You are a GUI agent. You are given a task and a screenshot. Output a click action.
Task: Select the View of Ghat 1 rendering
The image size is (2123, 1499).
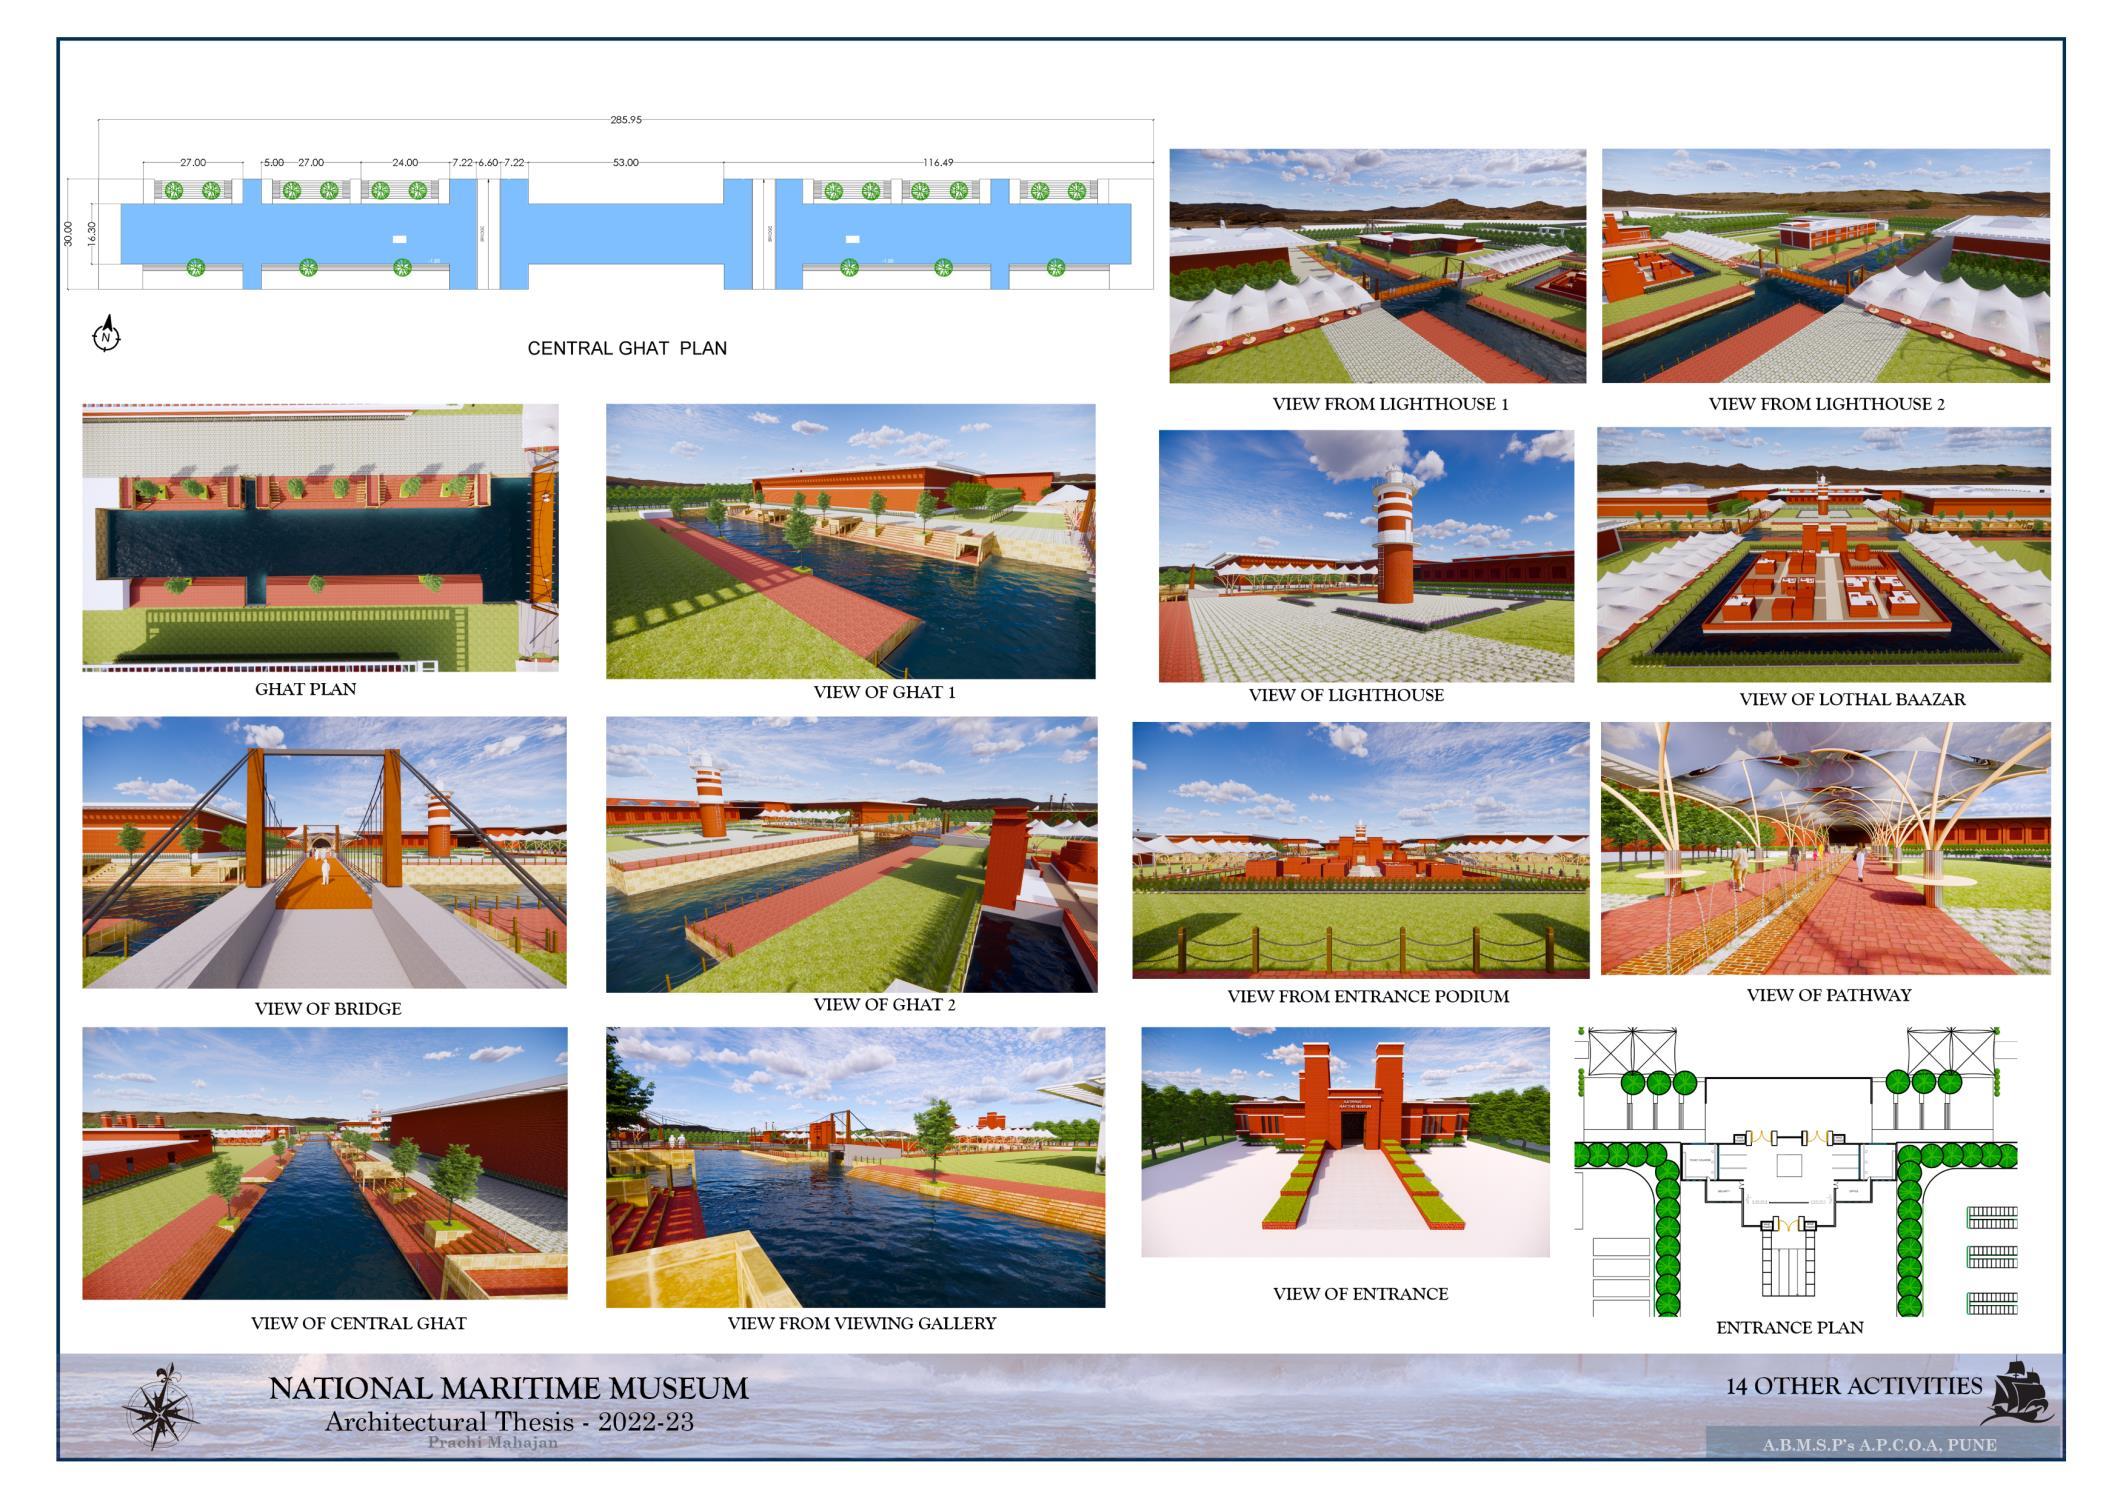point(850,541)
